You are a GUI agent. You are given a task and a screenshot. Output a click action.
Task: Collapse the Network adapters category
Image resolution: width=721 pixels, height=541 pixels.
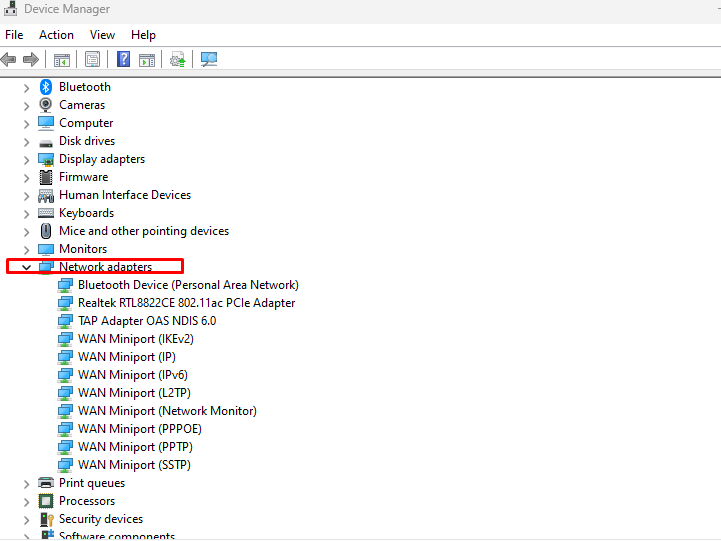[27, 267]
